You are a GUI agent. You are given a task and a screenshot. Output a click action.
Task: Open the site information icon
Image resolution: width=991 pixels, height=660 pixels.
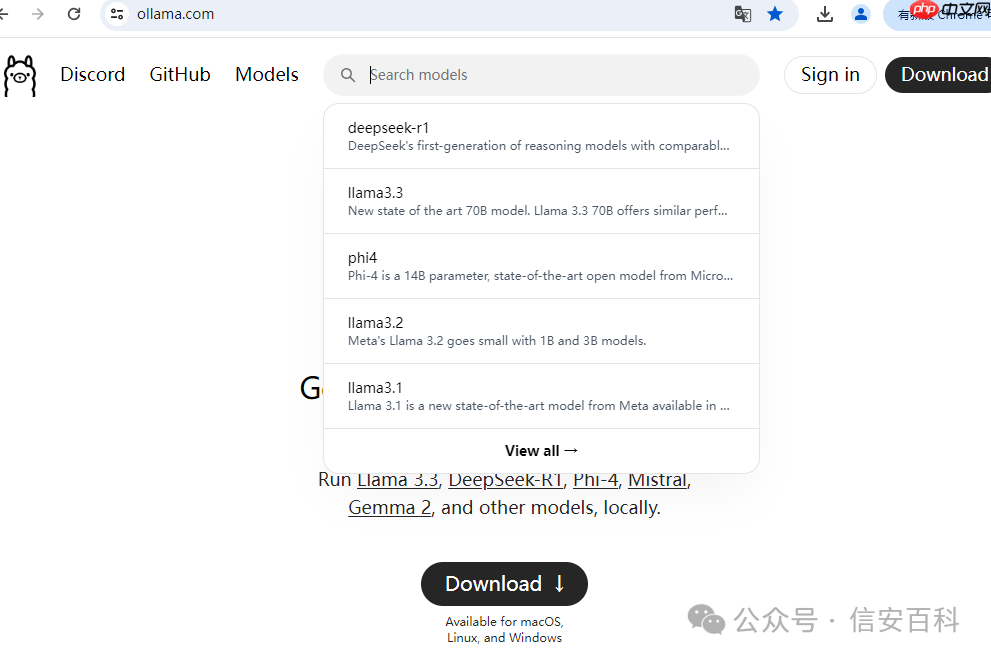[117, 14]
